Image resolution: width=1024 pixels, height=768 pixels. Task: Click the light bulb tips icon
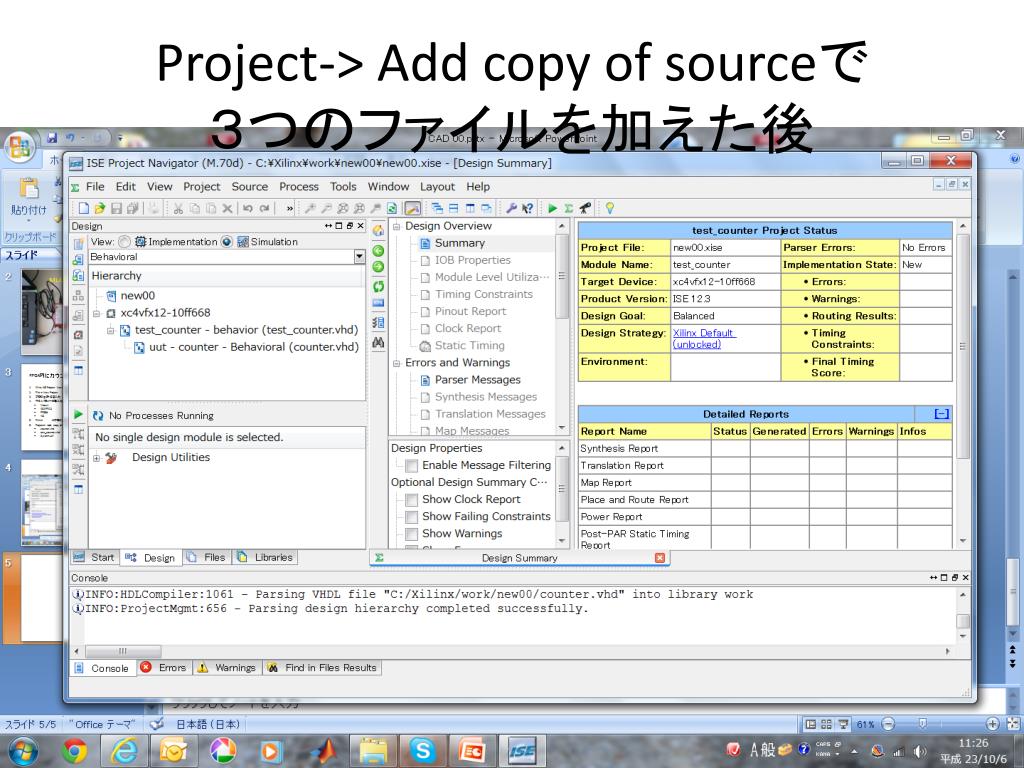click(609, 209)
